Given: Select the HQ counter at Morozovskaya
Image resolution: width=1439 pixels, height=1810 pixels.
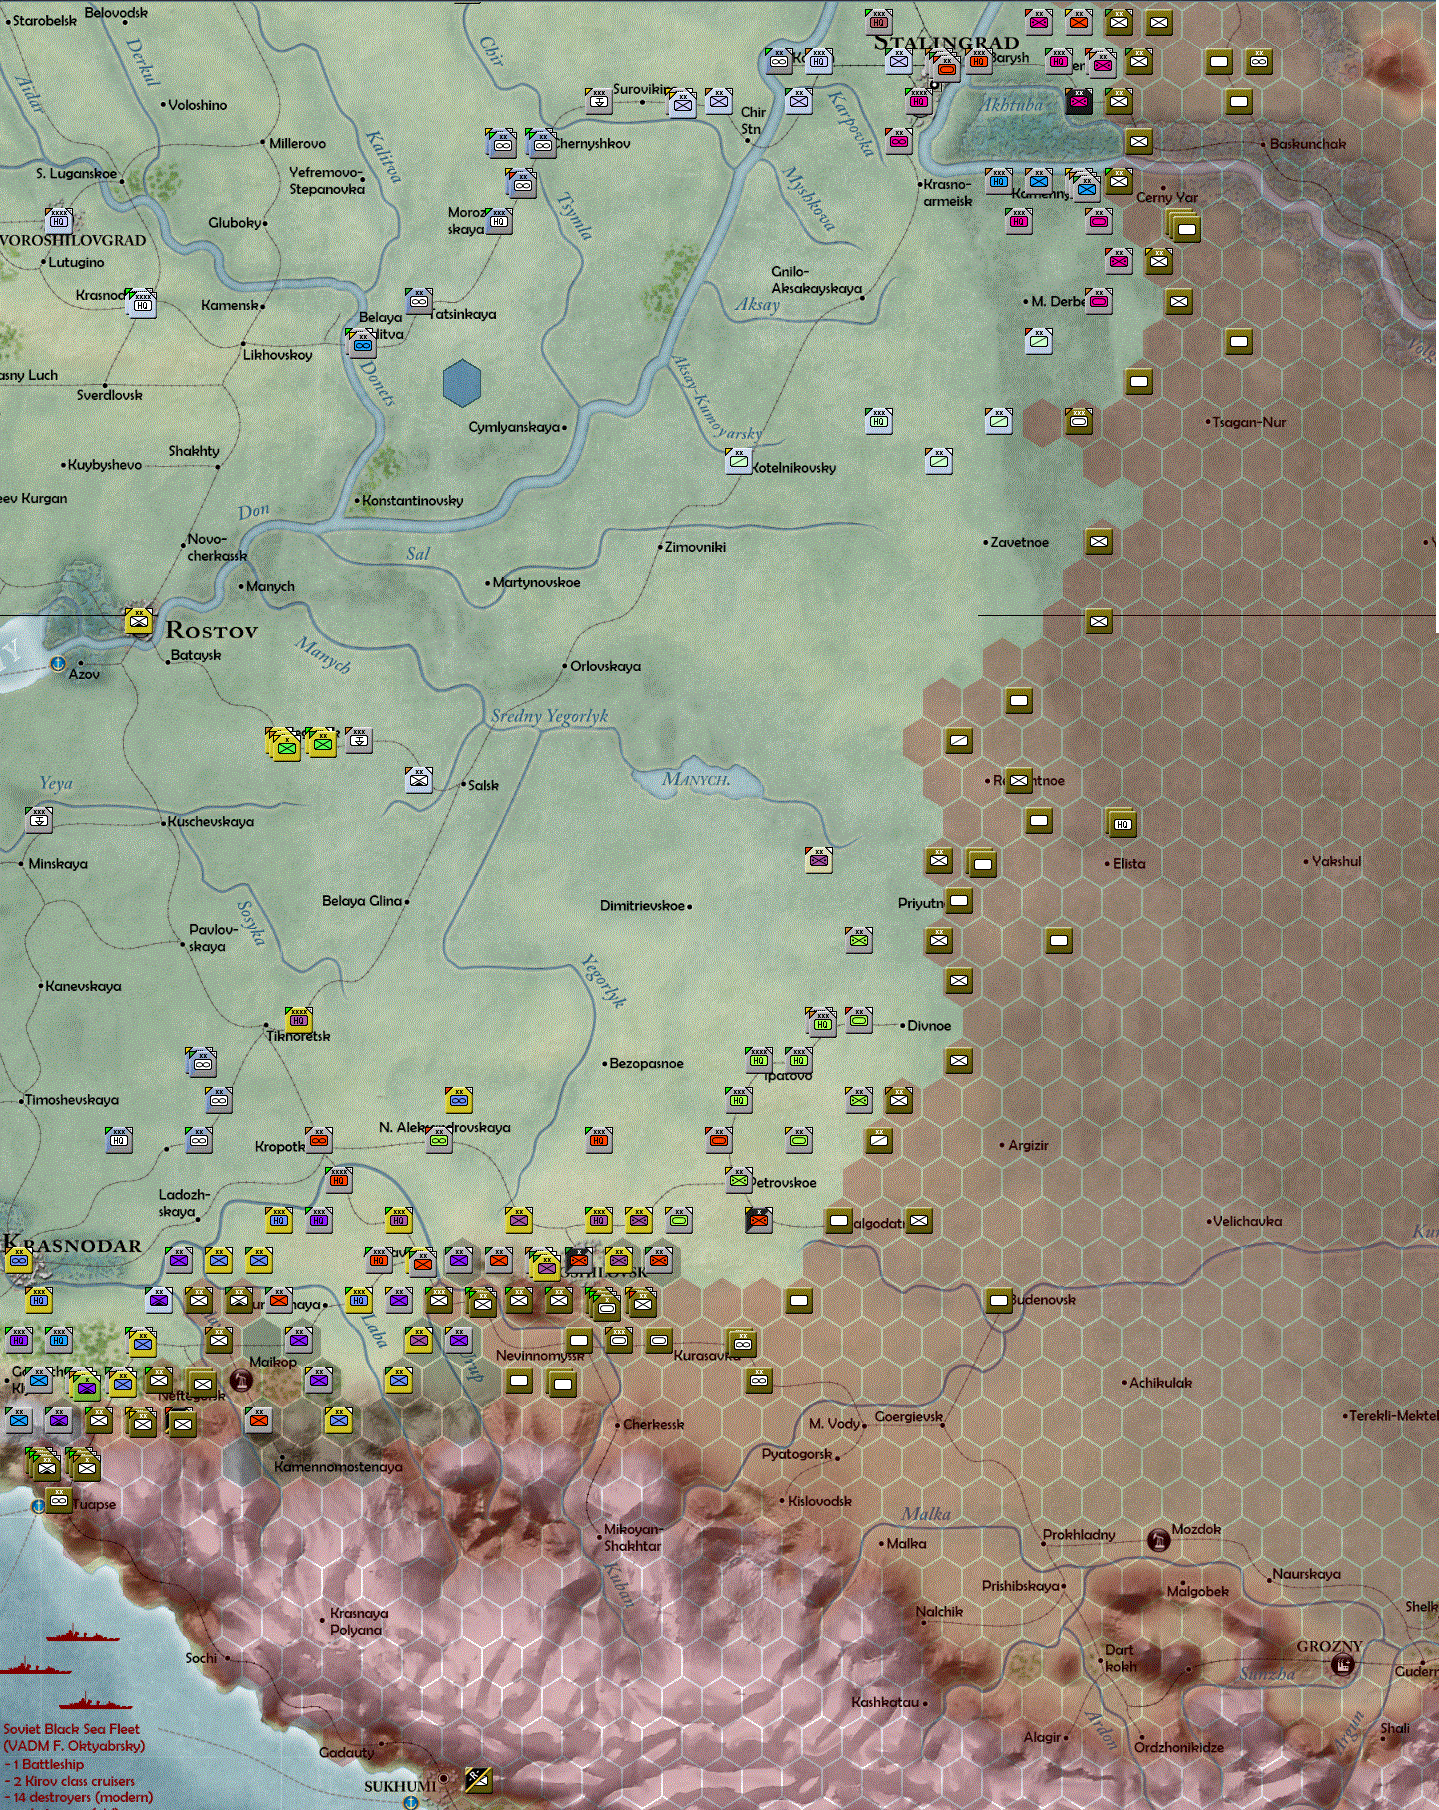Looking at the screenshot, I should [x=499, y=220].
